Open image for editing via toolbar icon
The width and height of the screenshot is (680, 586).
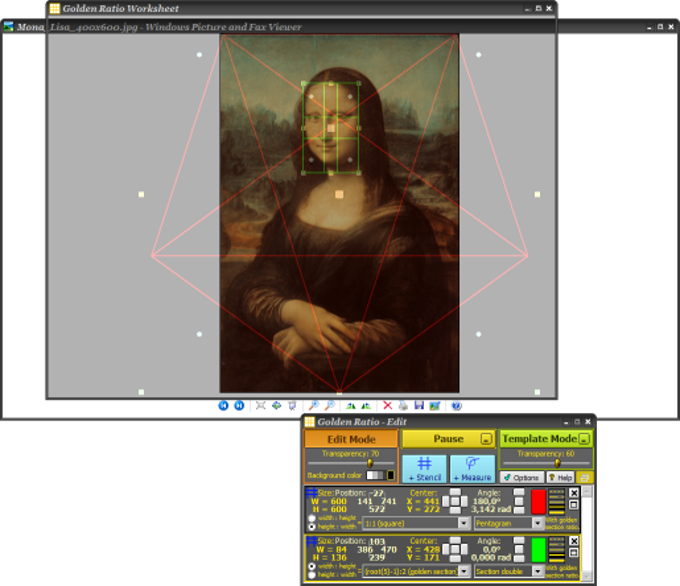(x=435, y=406)
